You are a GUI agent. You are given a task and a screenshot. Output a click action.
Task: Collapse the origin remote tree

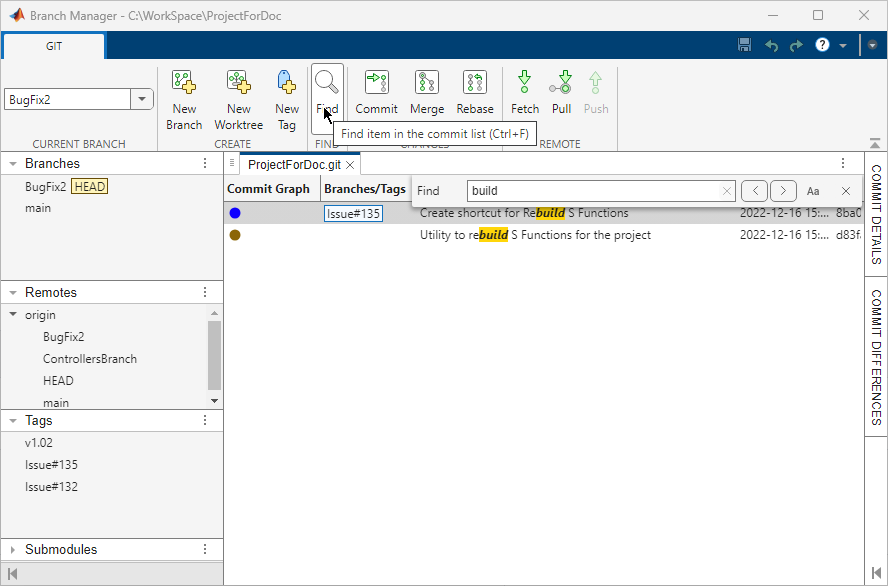pyautogui.click(x=11, y=314)
